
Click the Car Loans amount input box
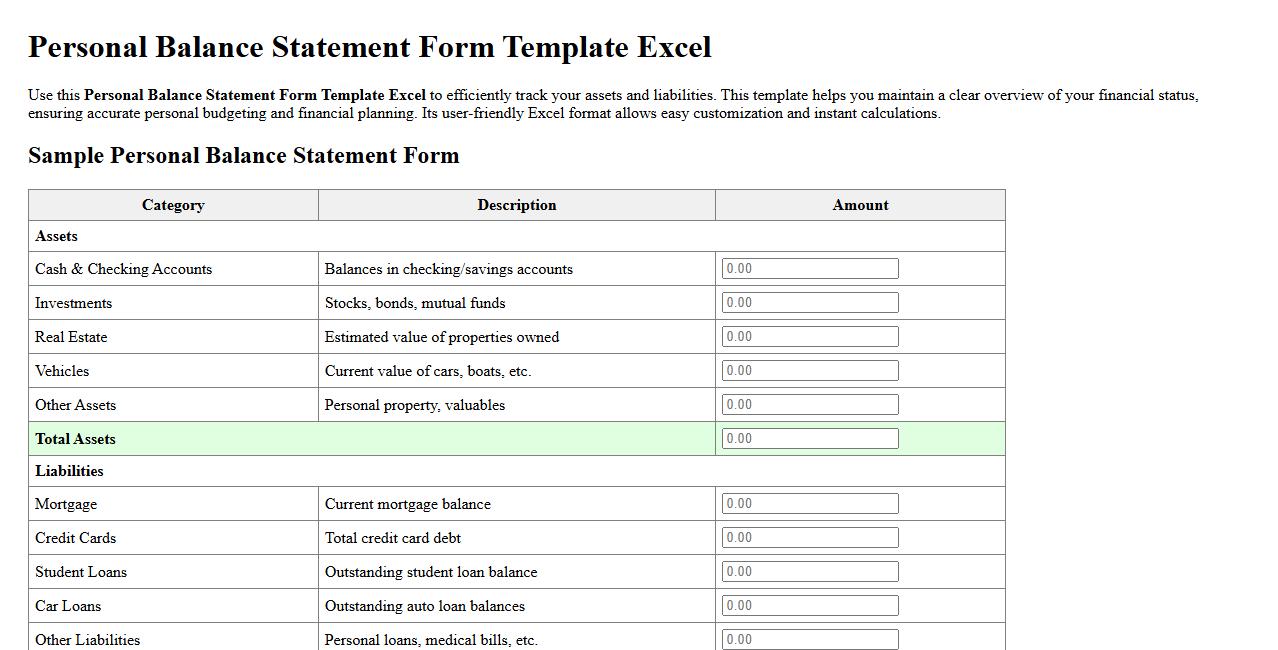tap(809, 605)
